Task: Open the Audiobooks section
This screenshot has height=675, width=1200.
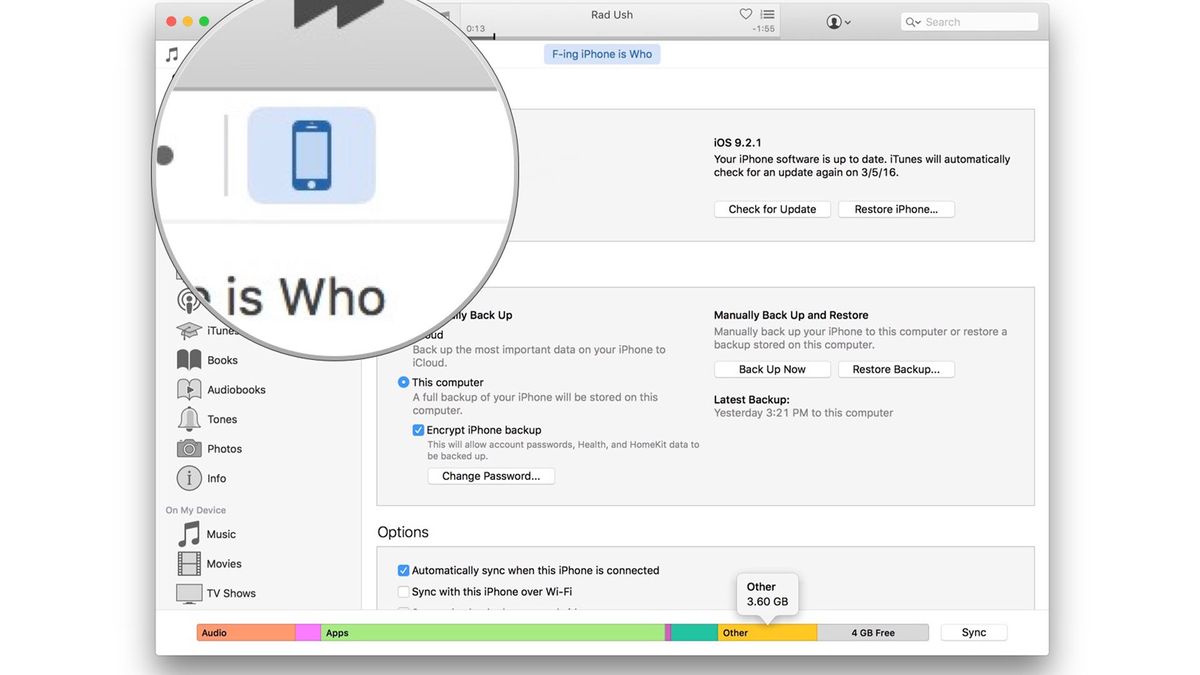Action: (237, 389)
